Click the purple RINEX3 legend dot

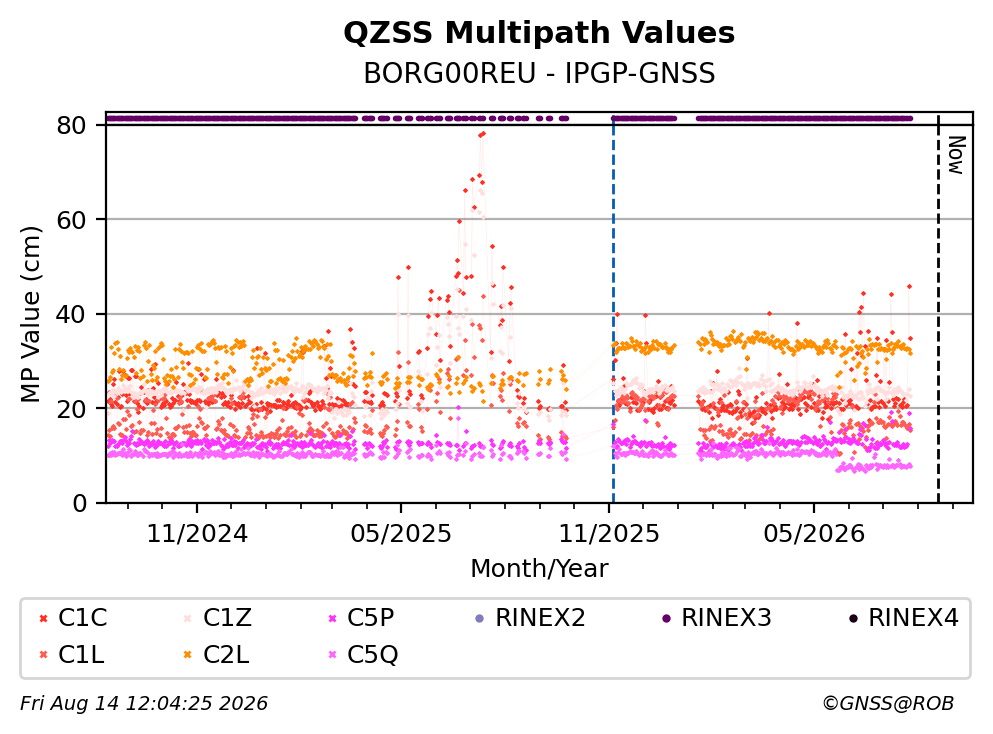click(x=666, y=618)
